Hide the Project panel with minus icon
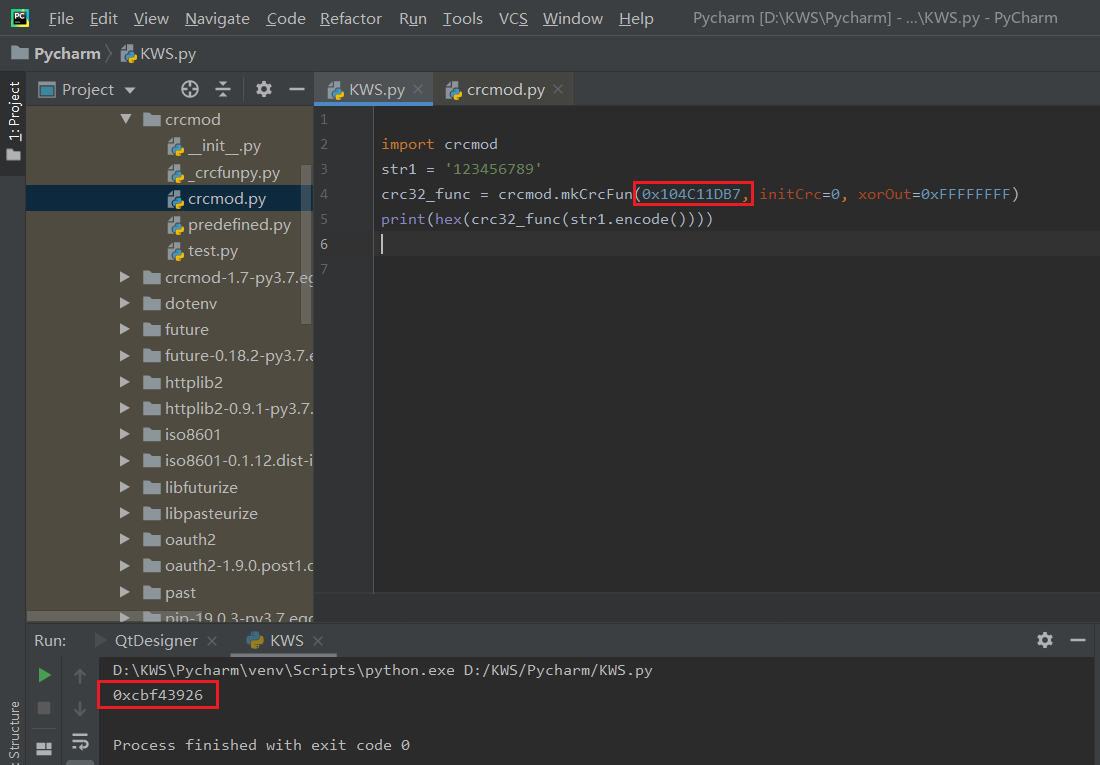 [297, 89]
